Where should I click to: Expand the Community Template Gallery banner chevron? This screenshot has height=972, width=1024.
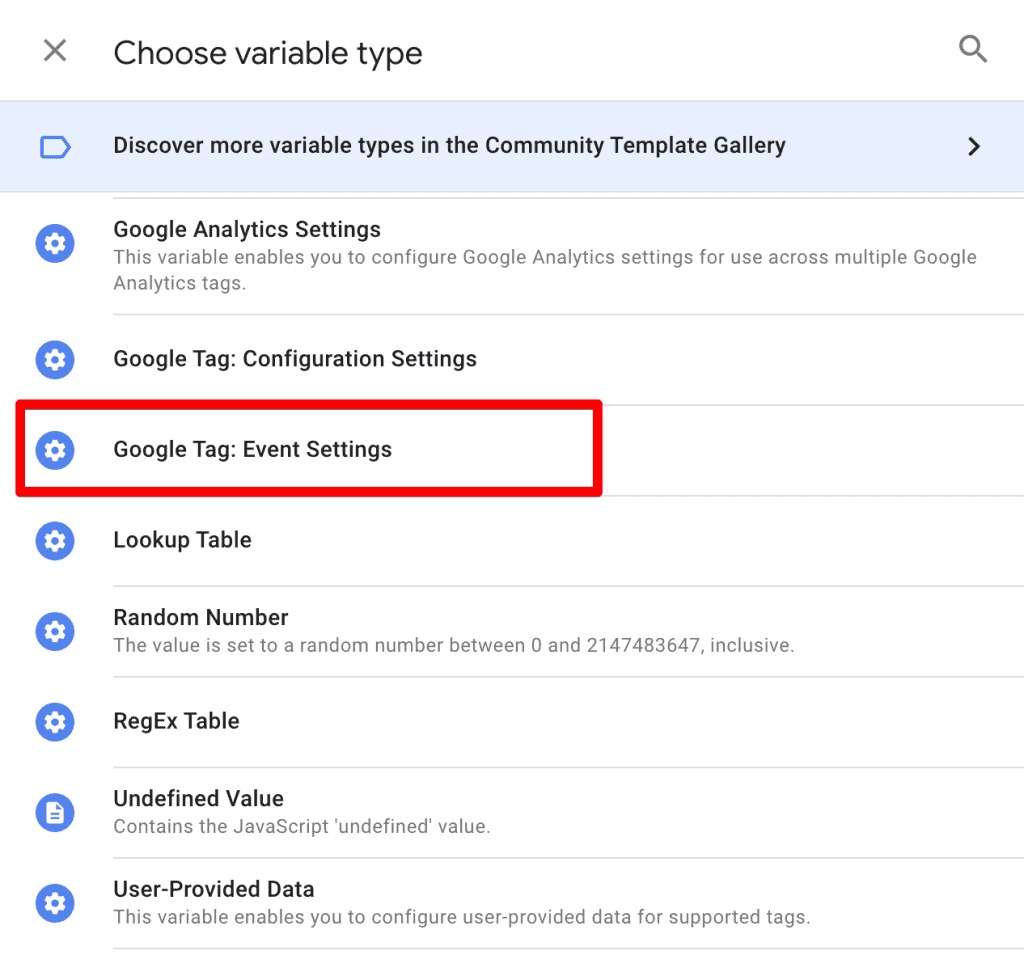974,145
